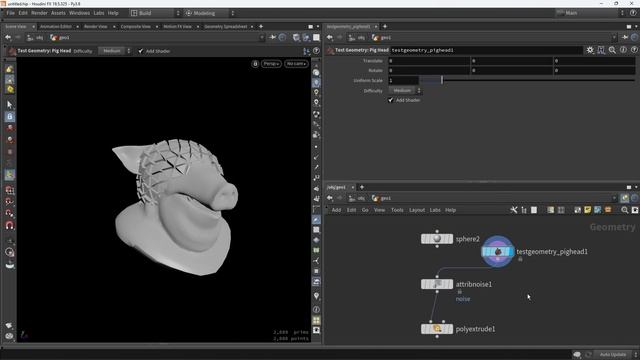The height and width of the screenshot is (360, 640).
Task: Open the Windows menu
Action: pos(79,13)
